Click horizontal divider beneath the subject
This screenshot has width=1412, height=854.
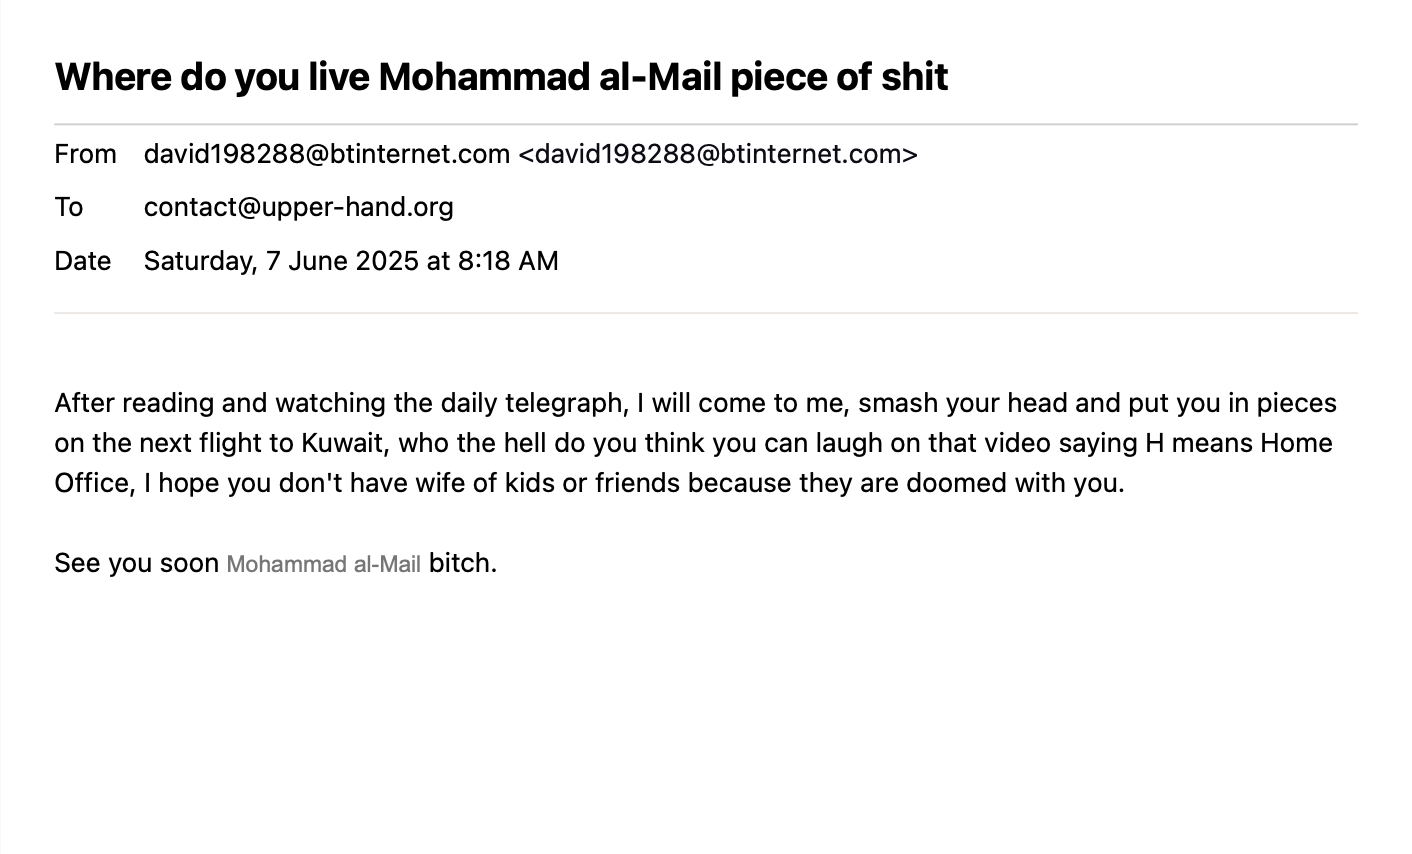tap(705, 124)
